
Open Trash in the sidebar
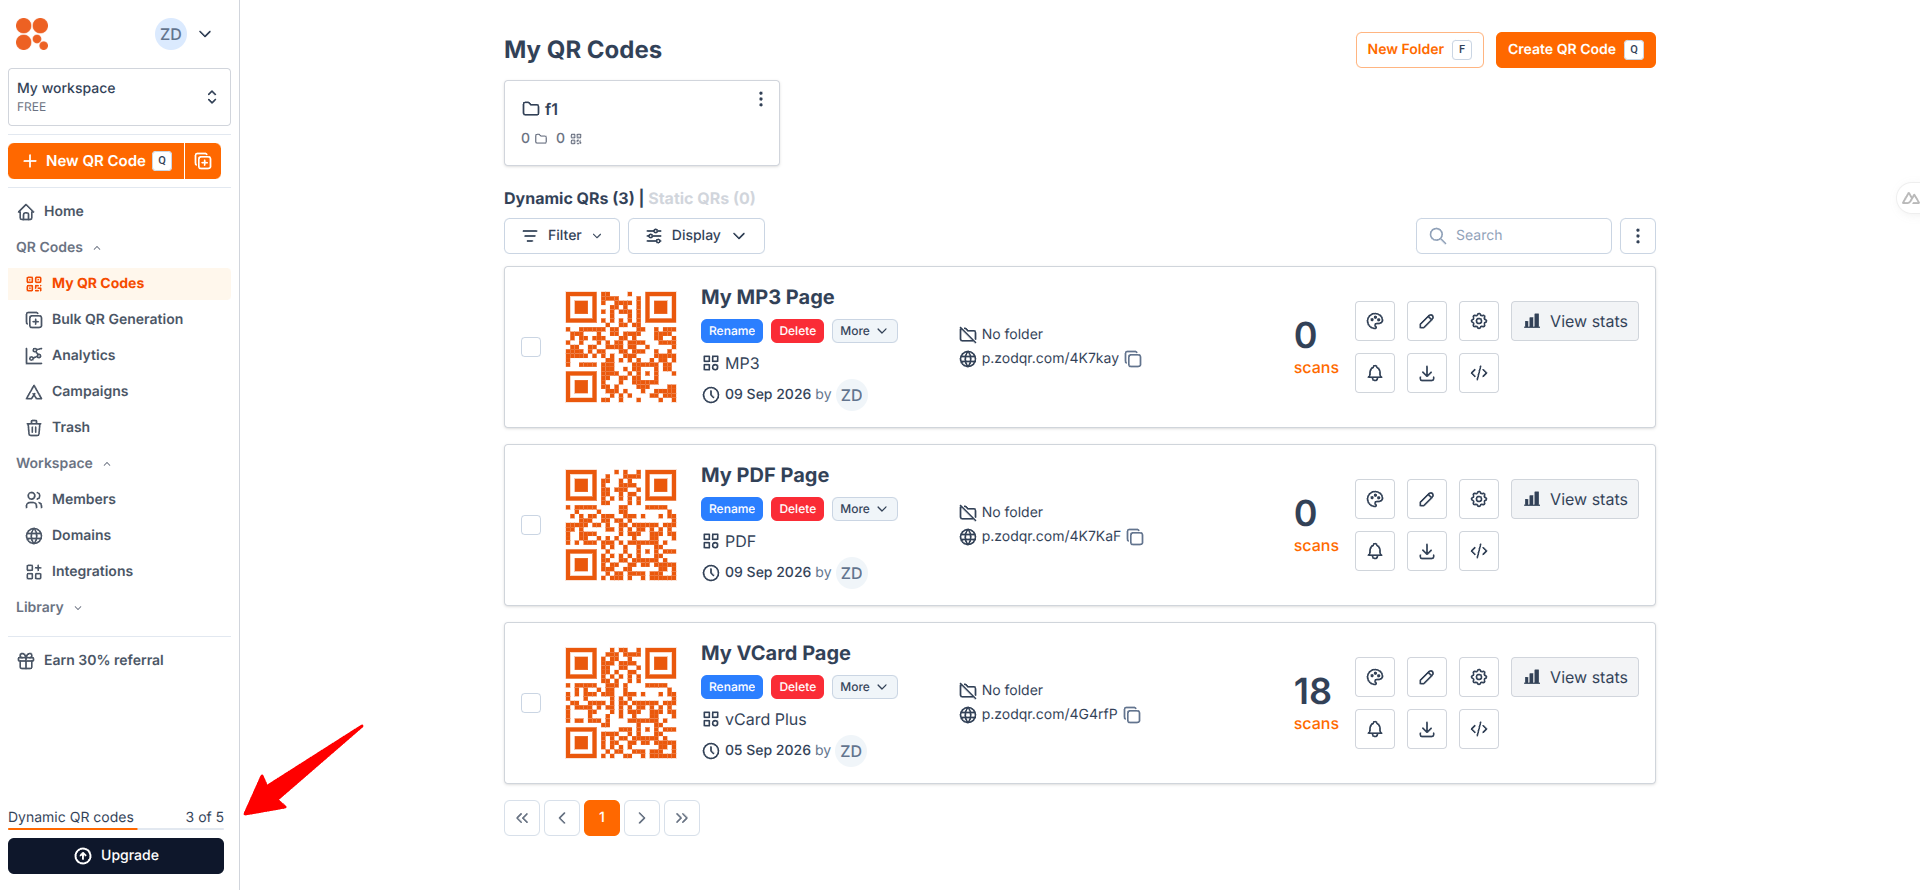click(x=119, y=427)
